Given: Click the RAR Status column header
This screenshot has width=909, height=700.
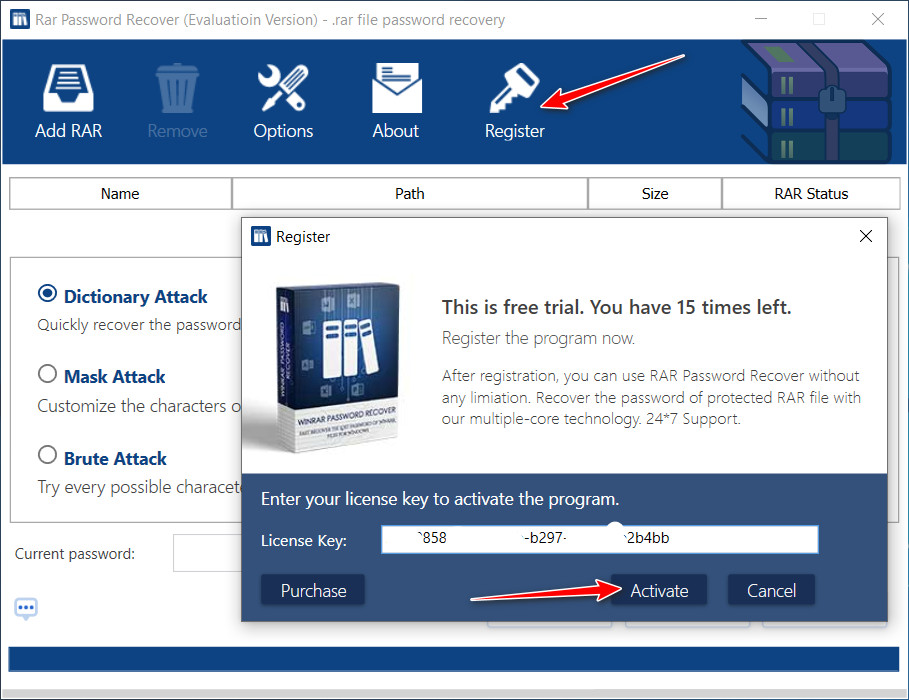Looking at the screenshot, I should pyautogui.click(x=811, y=194).
